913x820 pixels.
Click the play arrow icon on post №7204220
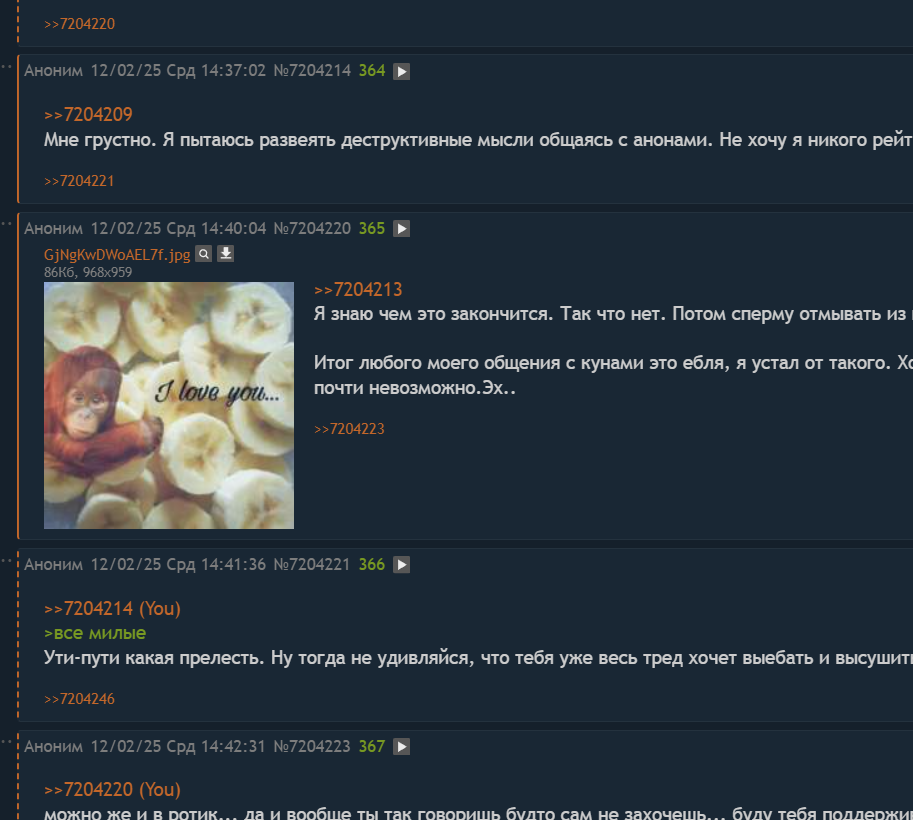(401, 228)
